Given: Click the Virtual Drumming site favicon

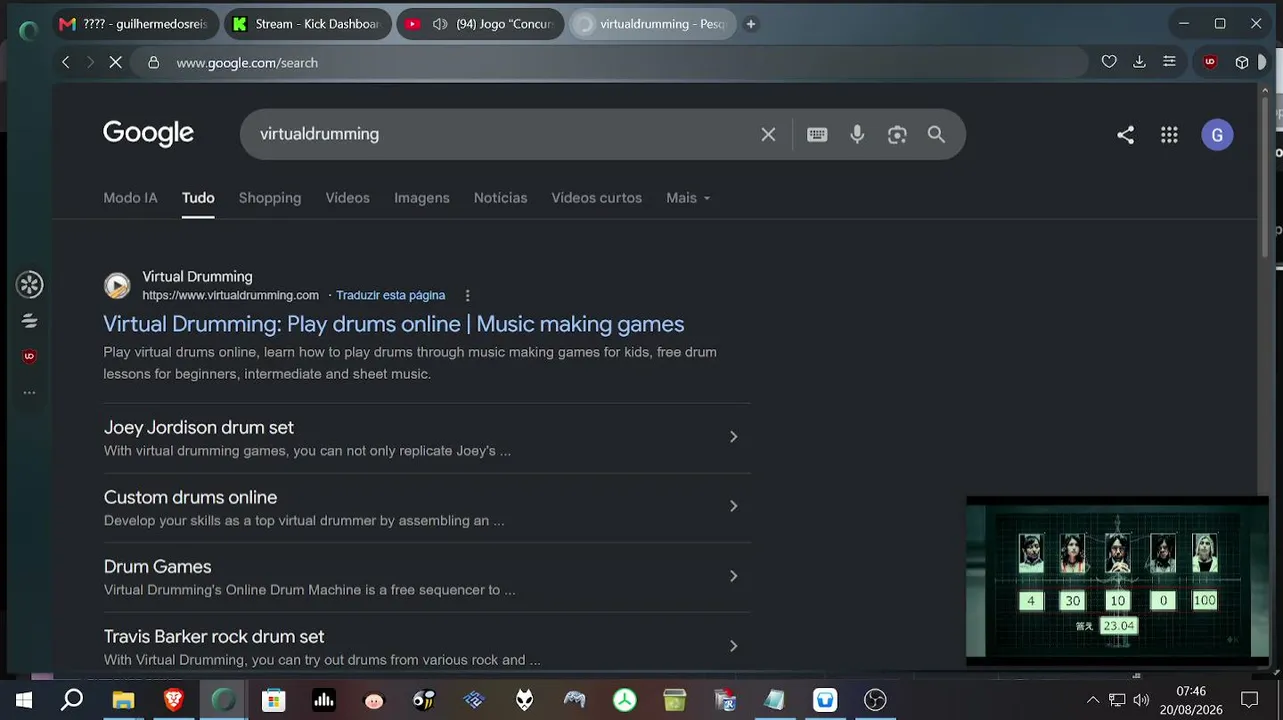Looking at the screenshot, I should click(117, 286).
